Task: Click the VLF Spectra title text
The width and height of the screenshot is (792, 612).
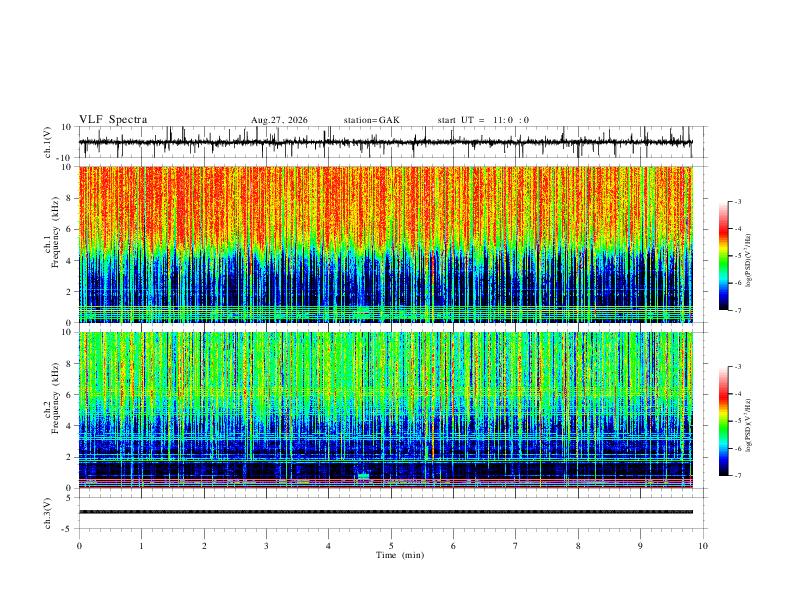Action: (113, 120)
